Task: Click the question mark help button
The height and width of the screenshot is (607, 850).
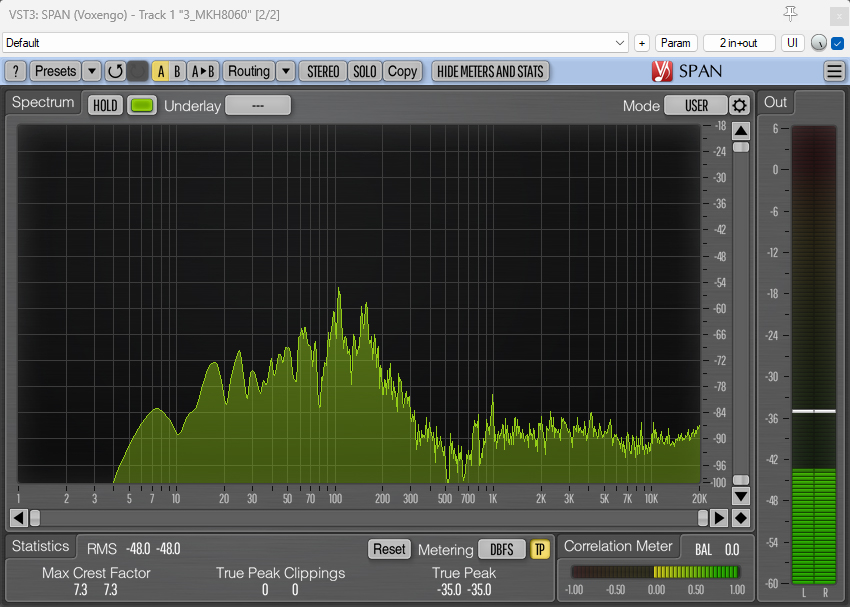Action: click(15, 71)
